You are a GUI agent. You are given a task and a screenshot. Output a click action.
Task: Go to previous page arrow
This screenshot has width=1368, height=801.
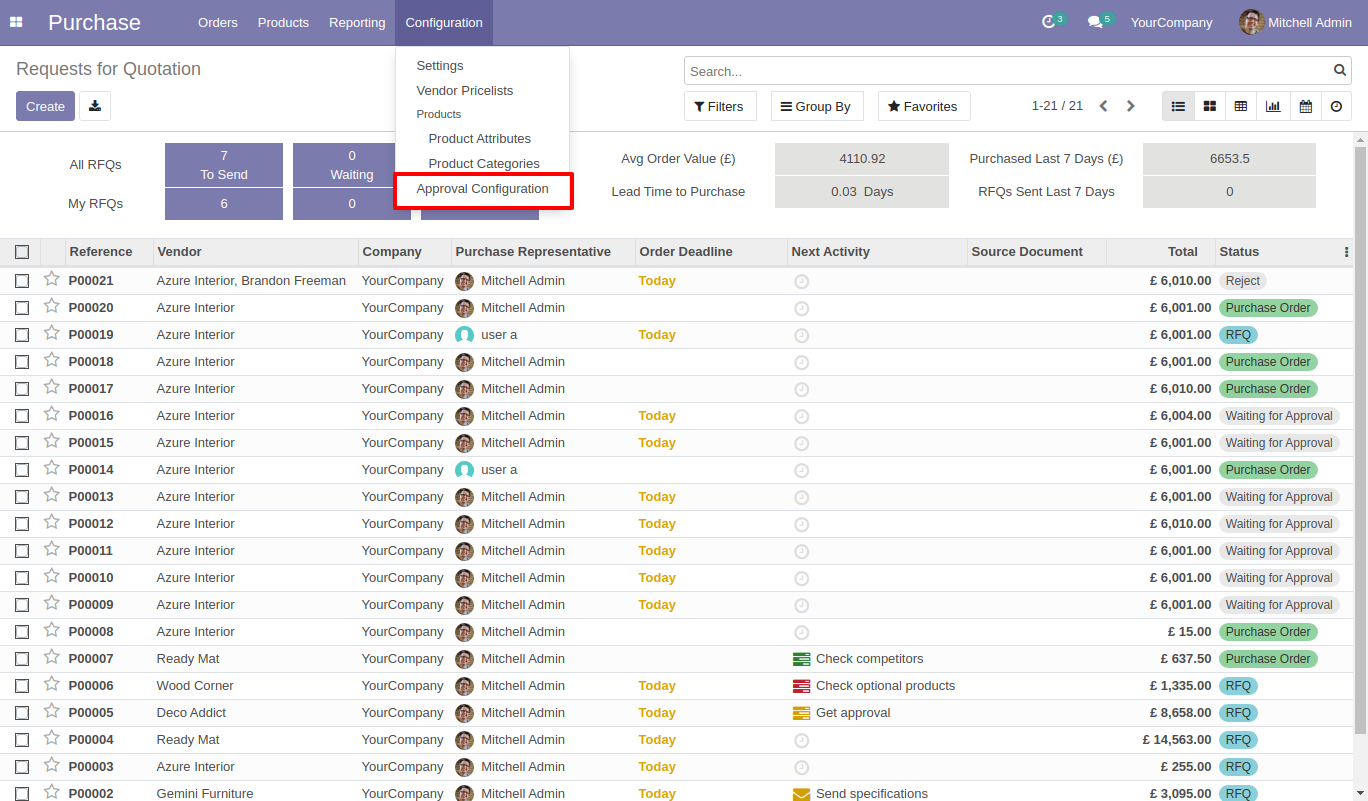tap(1104, 106)
